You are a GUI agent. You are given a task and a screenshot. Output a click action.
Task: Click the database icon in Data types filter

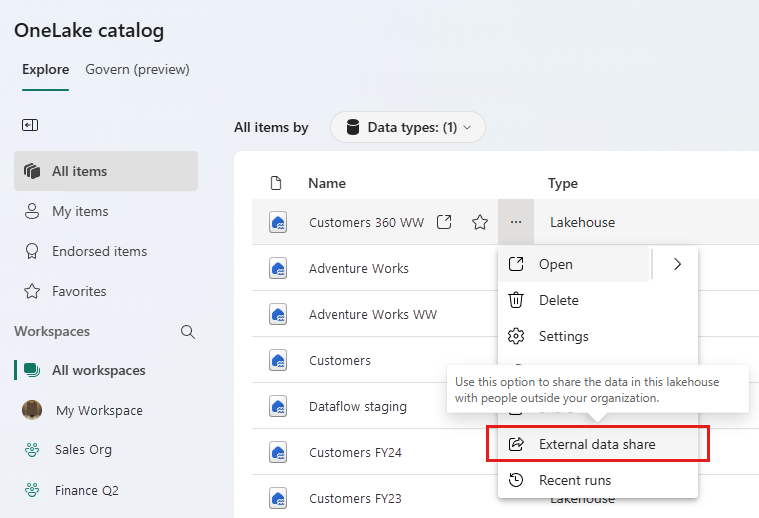[353, 127]
